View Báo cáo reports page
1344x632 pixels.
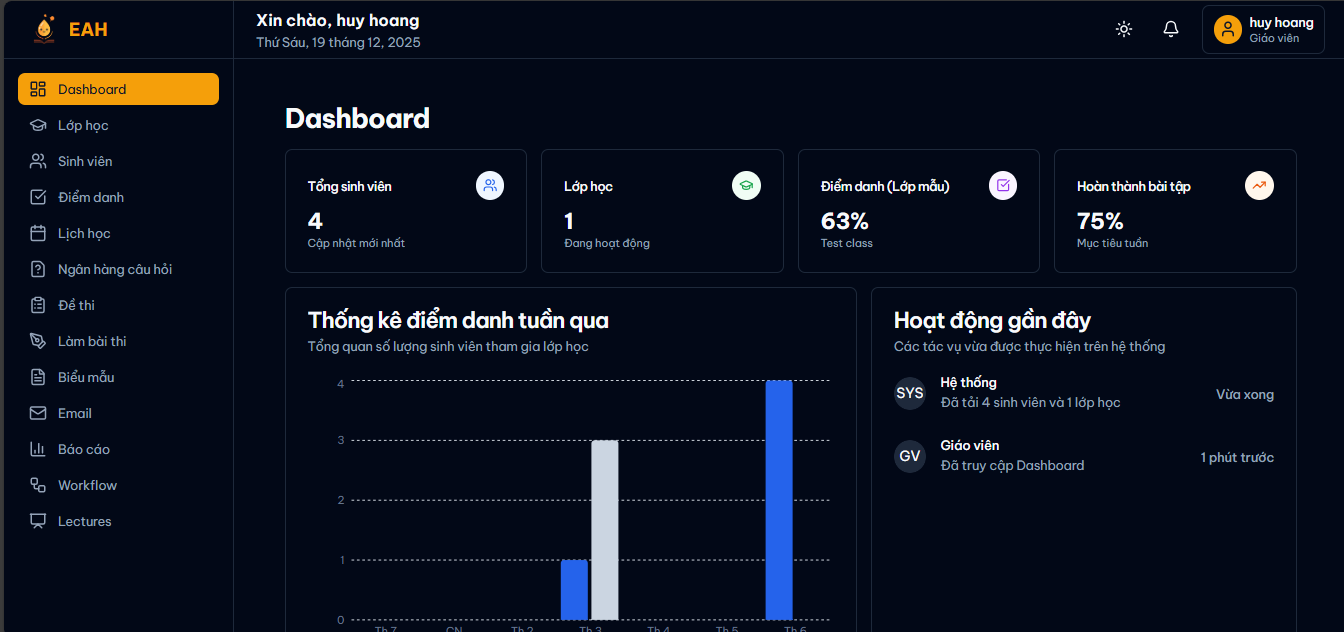(x=118, y=449)
